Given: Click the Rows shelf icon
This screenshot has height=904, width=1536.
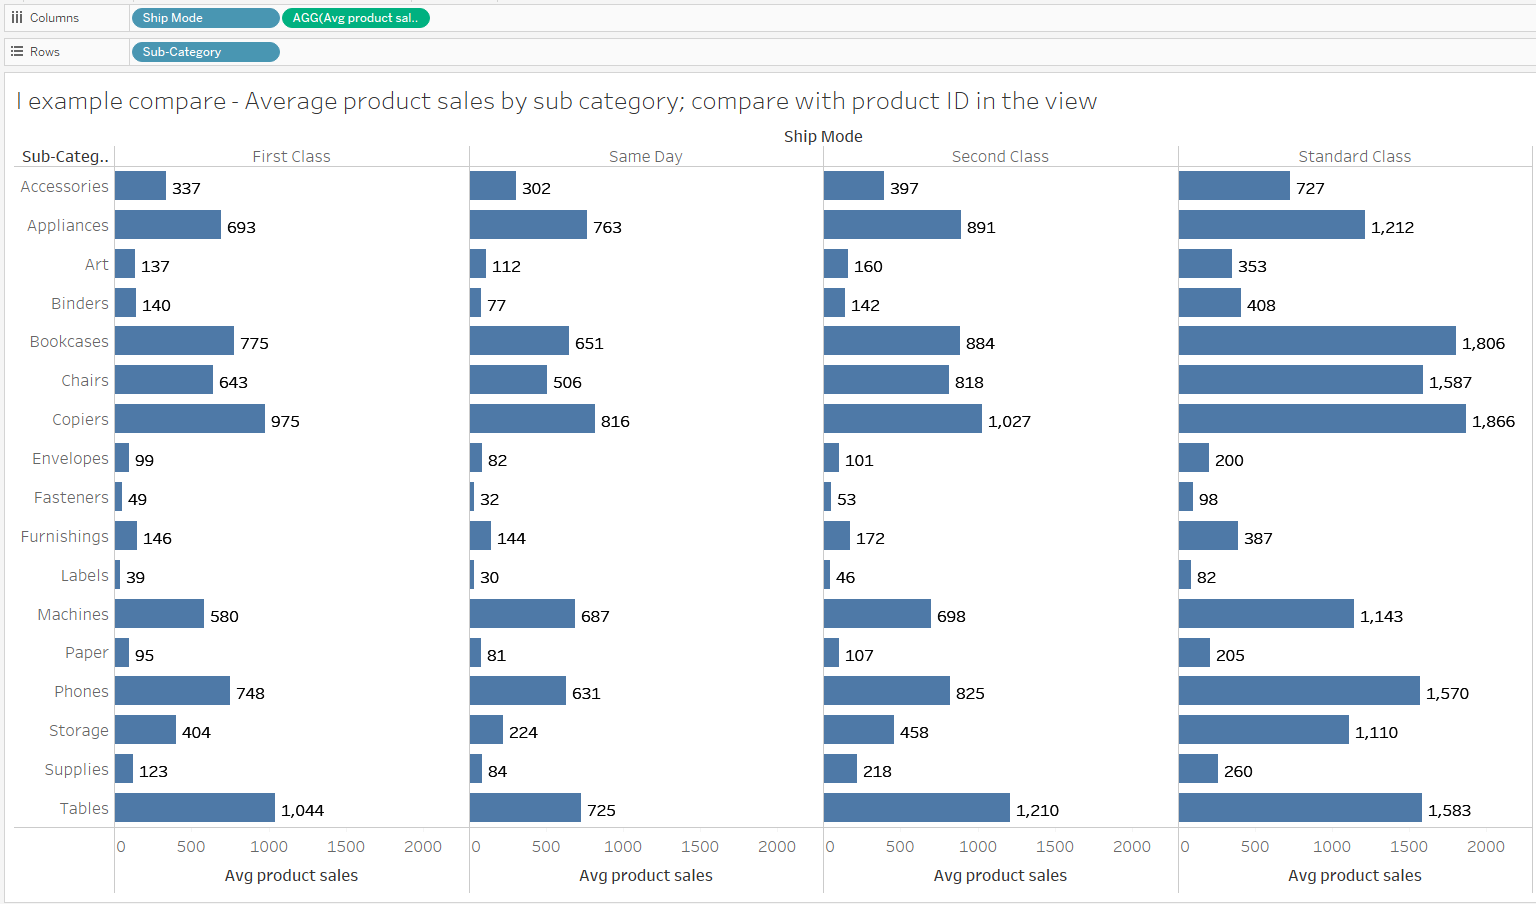Looking at the screenshot, I should pyautogui.click(x=17, y=52).
